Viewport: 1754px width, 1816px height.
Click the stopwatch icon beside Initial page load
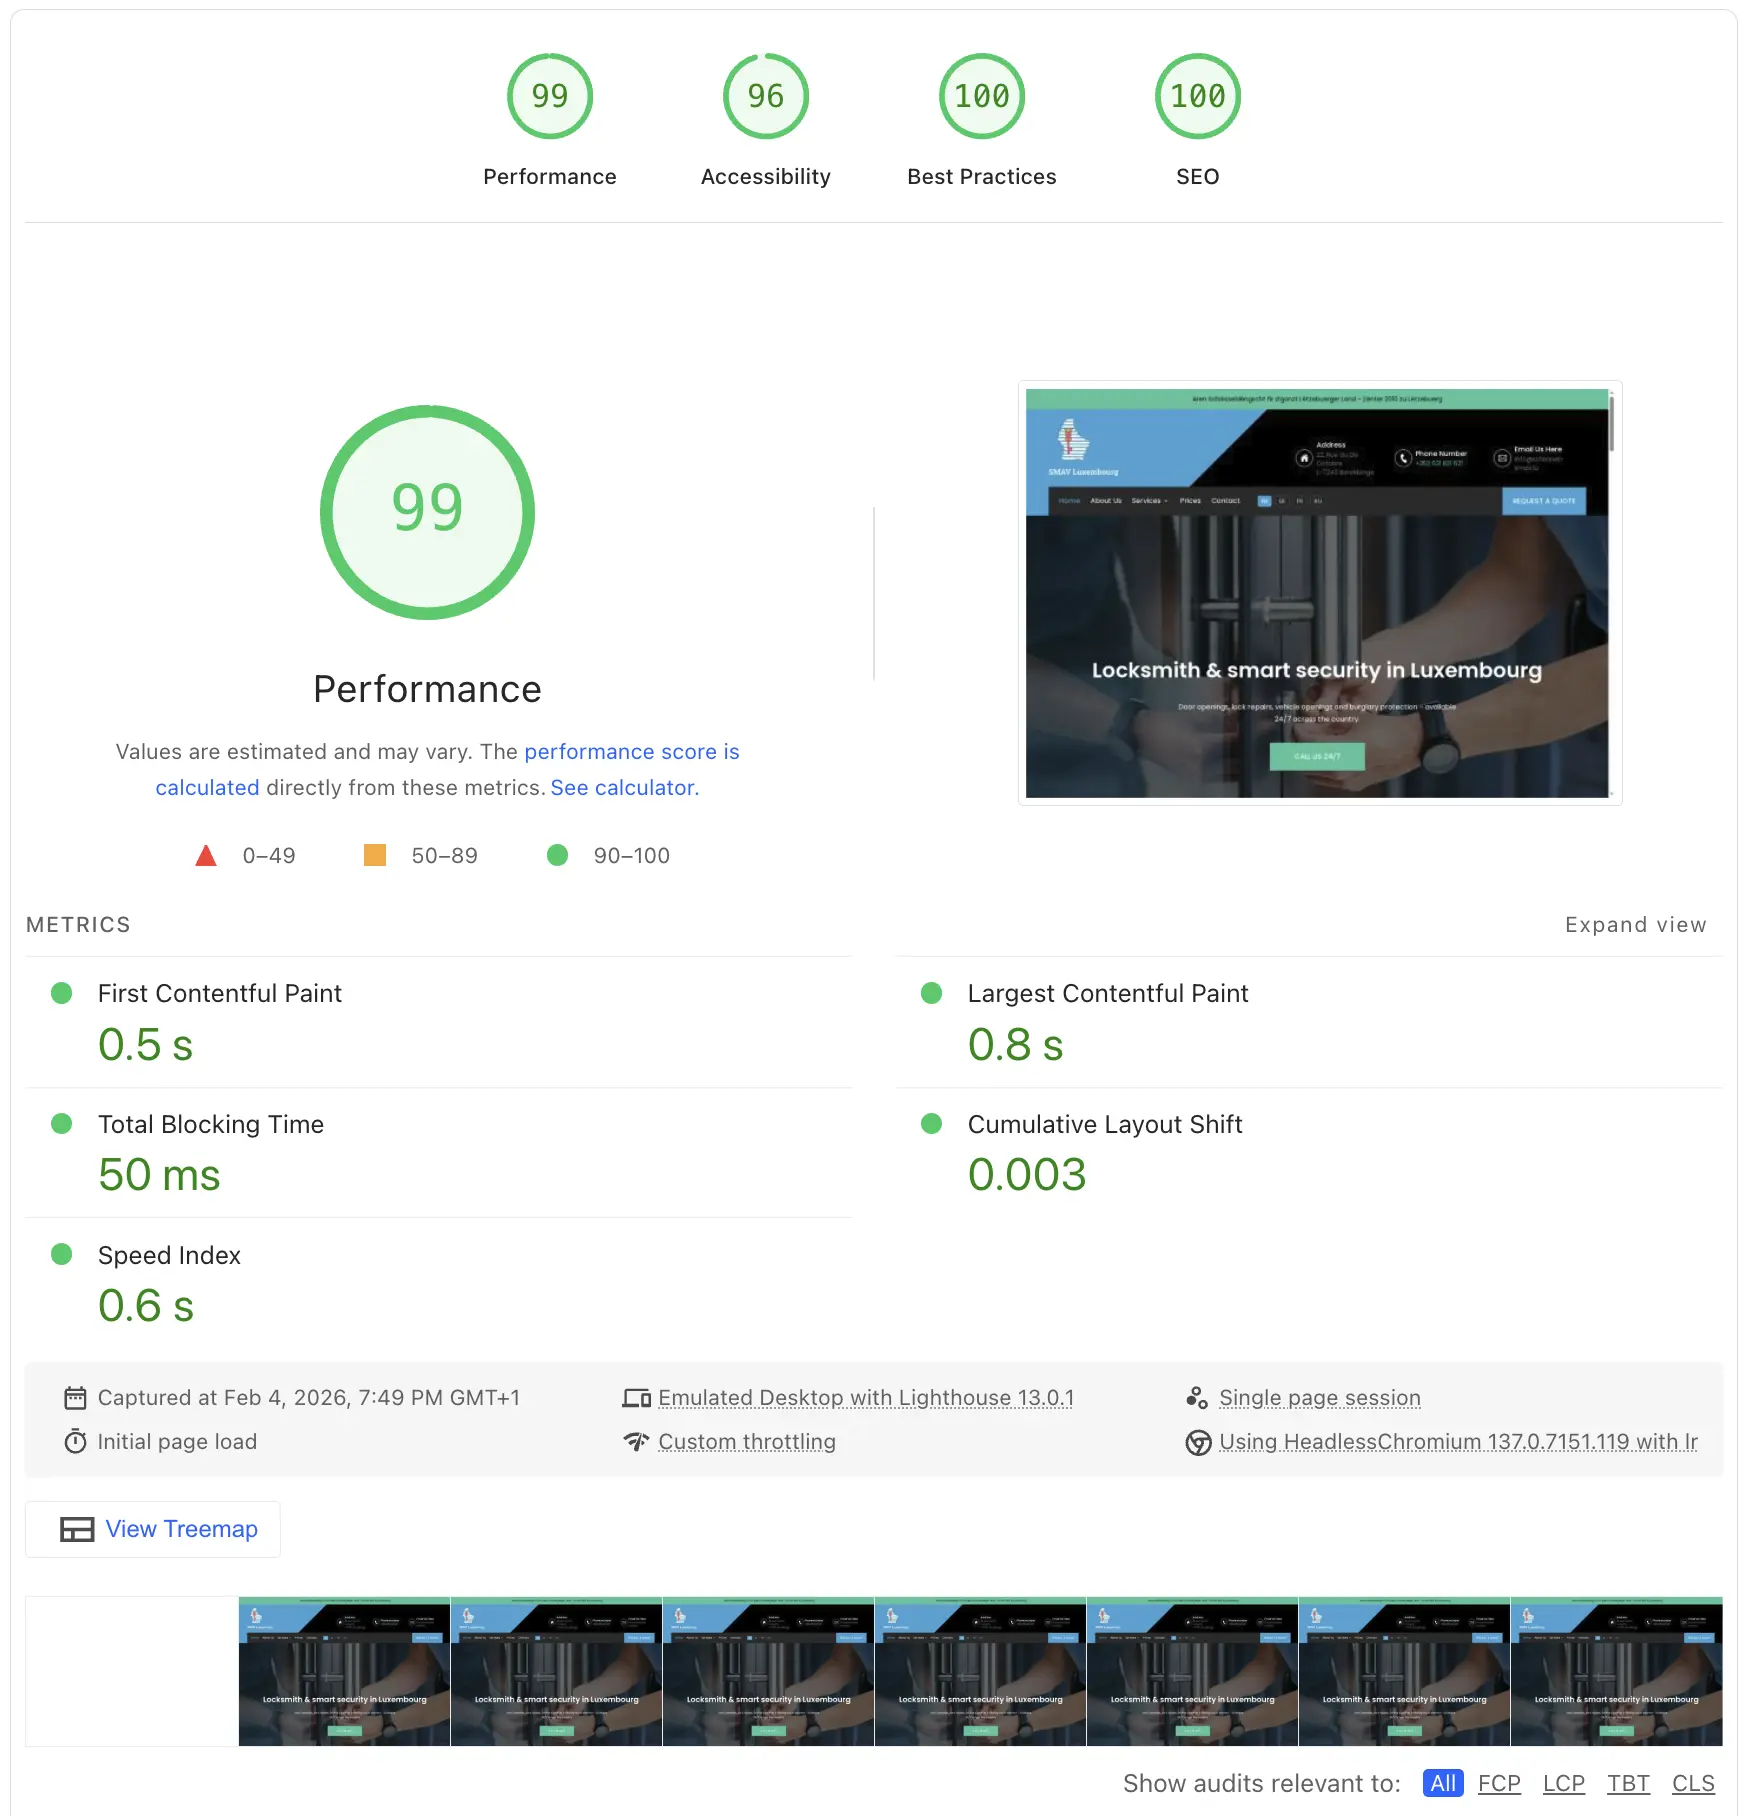pyautogui.click(x=76, y=1441)
